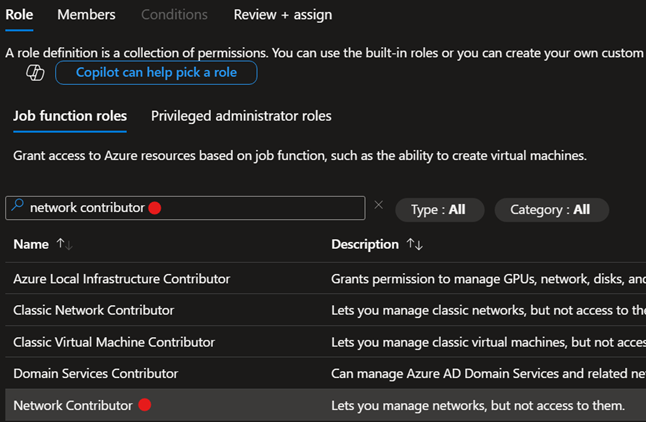Switch to the Role tab
646x422 pixels.
click(x=19, y=15)
